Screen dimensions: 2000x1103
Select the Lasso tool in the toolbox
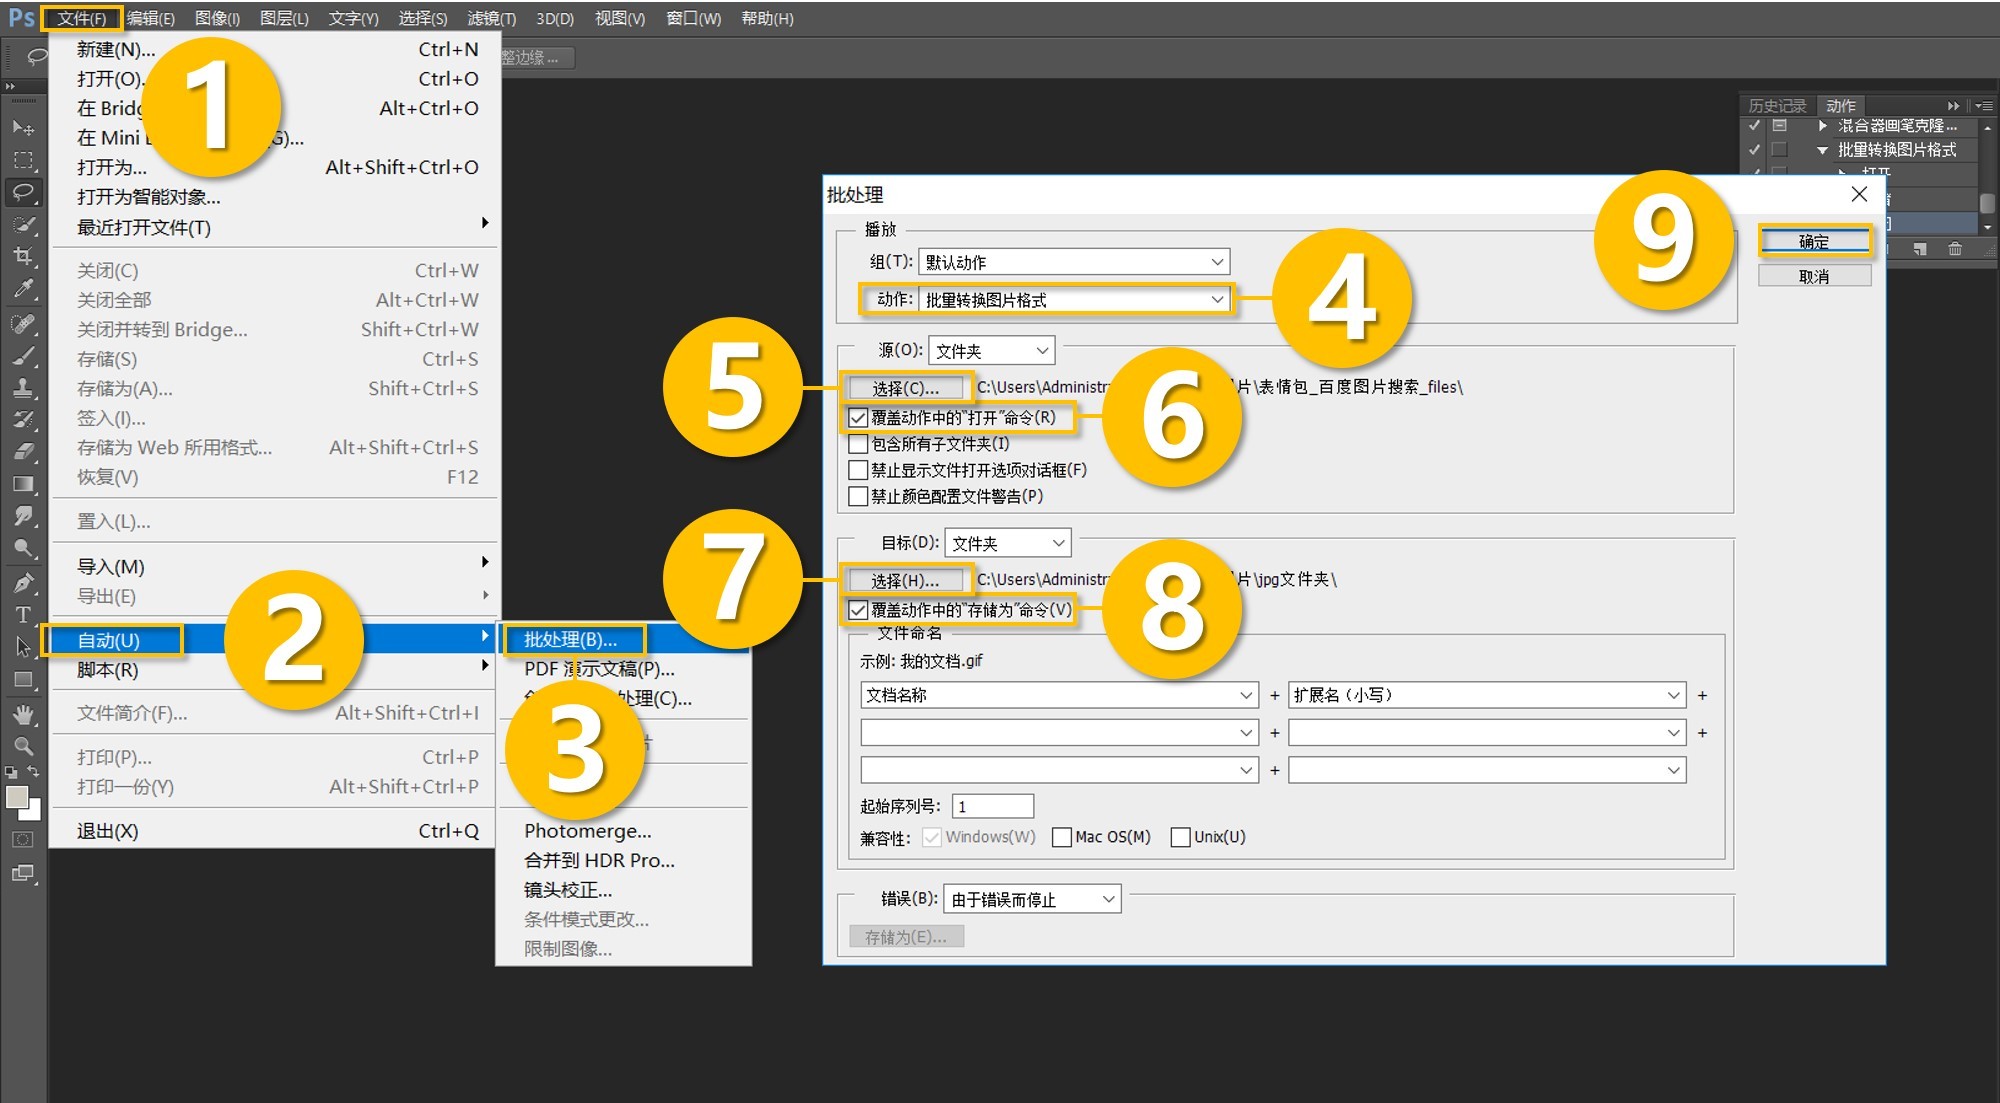tap(23, 192)
